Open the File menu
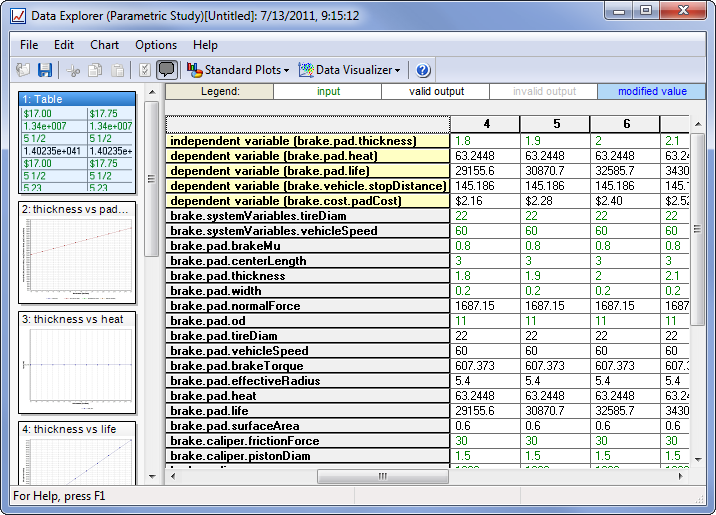 coord(29,45)
